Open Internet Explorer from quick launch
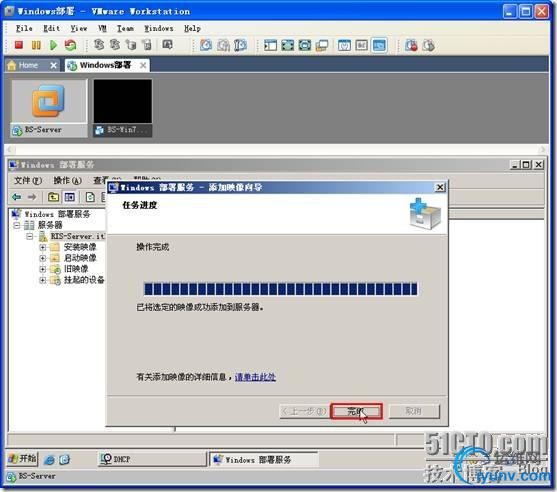This screenshot has height=492, width=557. (x=49, y=460)
